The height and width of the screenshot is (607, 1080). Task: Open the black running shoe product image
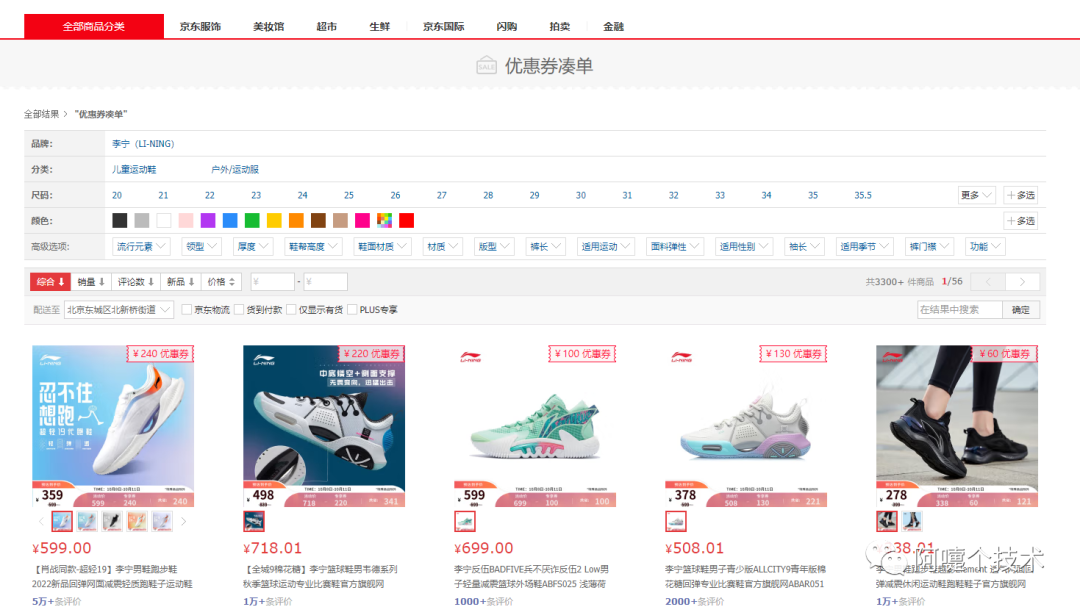pyautogui.click(x=957, y=426)
